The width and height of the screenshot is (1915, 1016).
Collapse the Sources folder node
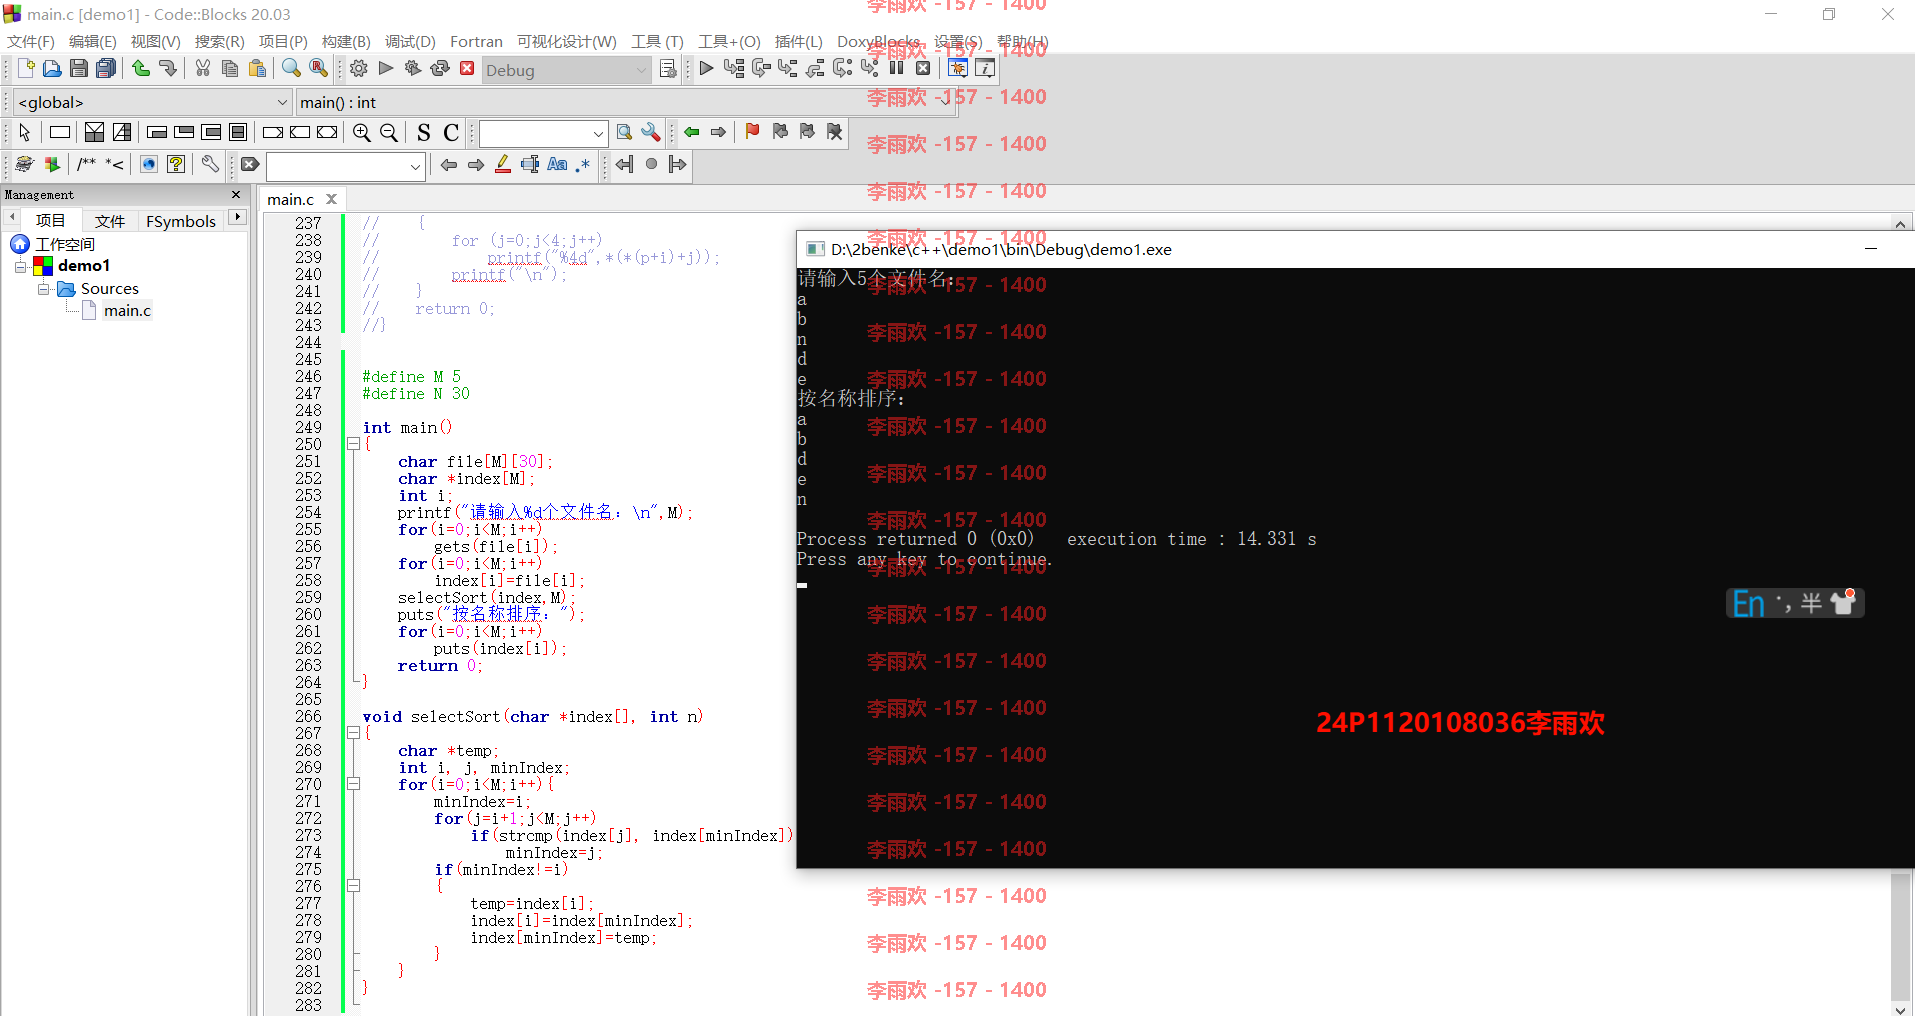tap(43, 289)
